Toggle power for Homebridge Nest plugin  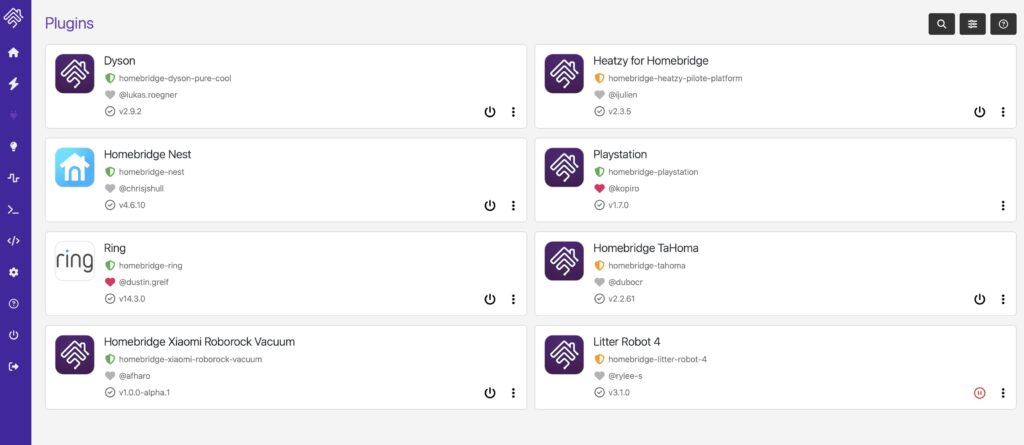pyautogui.click(x=490, y=206)
